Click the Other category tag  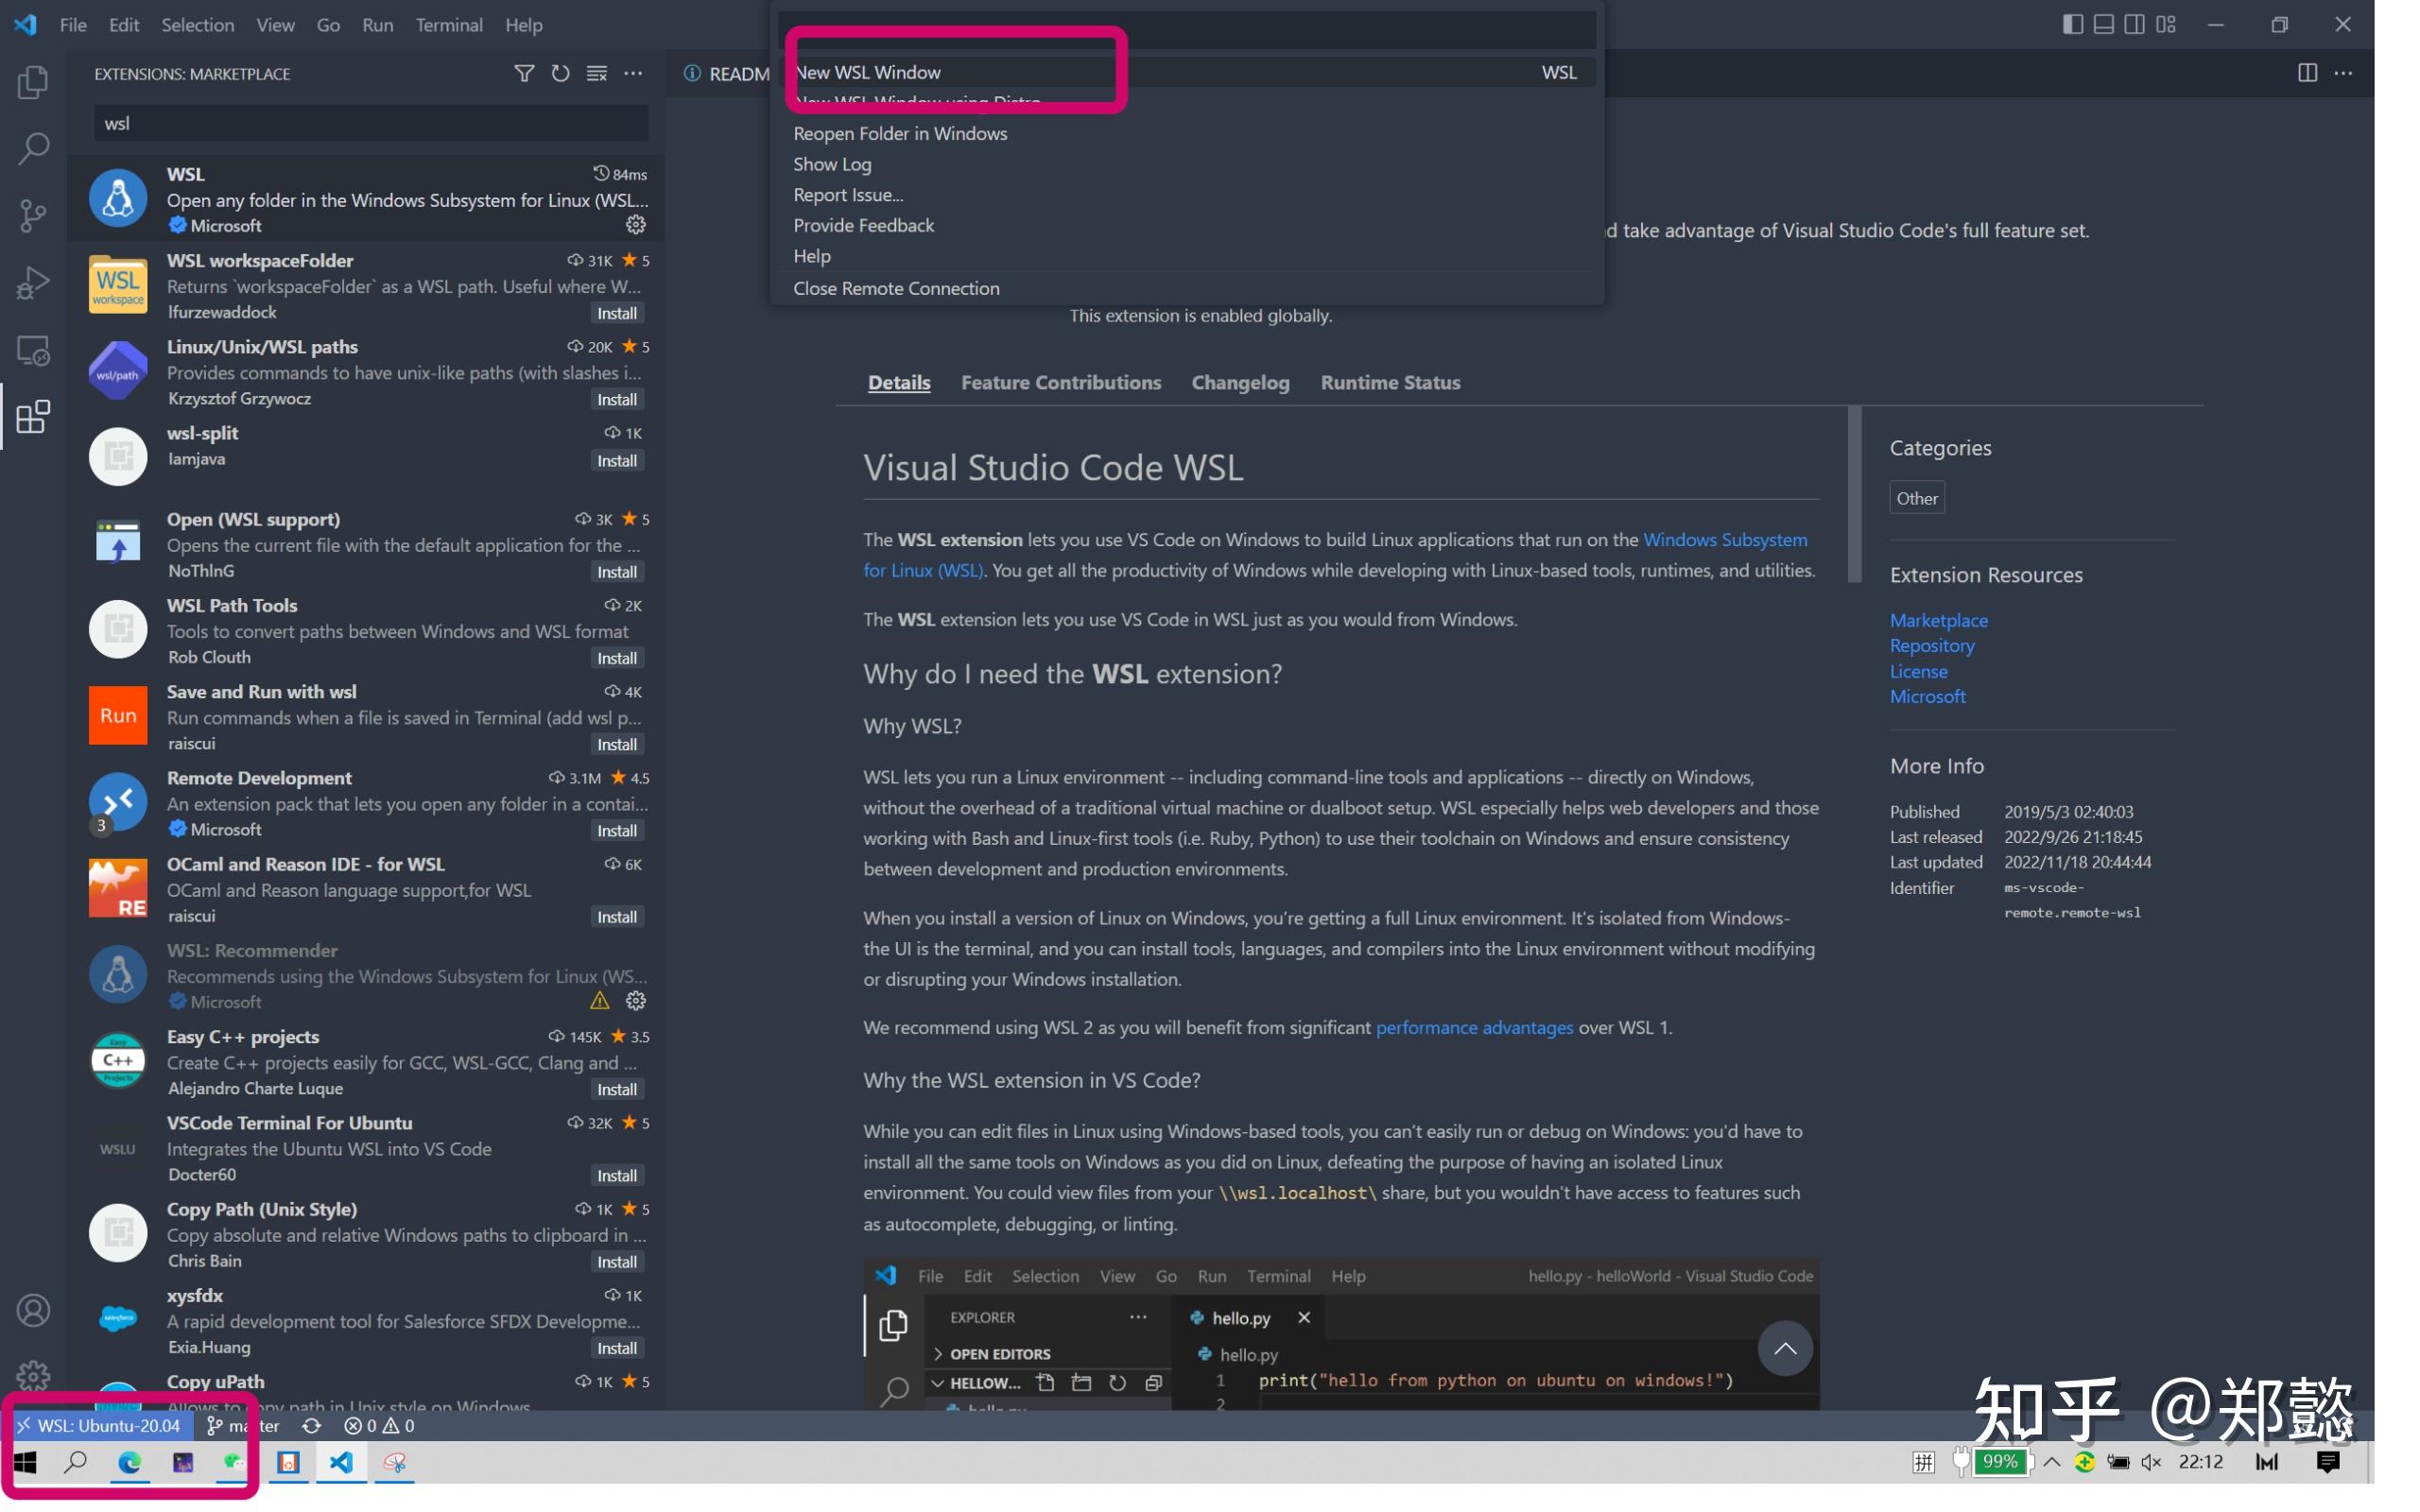click(1917, 498)
